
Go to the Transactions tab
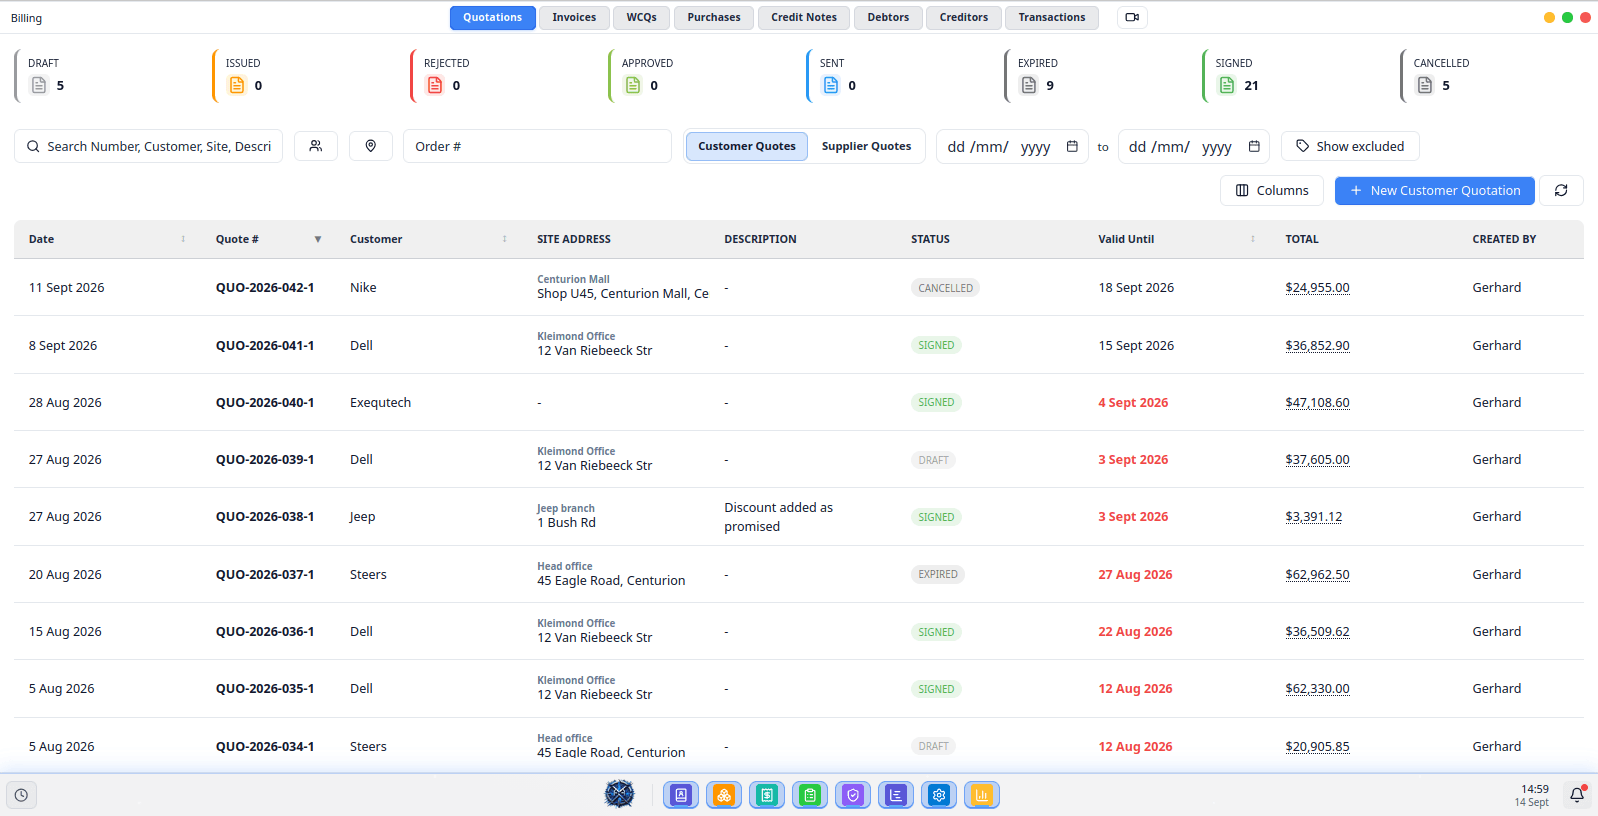1052,17
